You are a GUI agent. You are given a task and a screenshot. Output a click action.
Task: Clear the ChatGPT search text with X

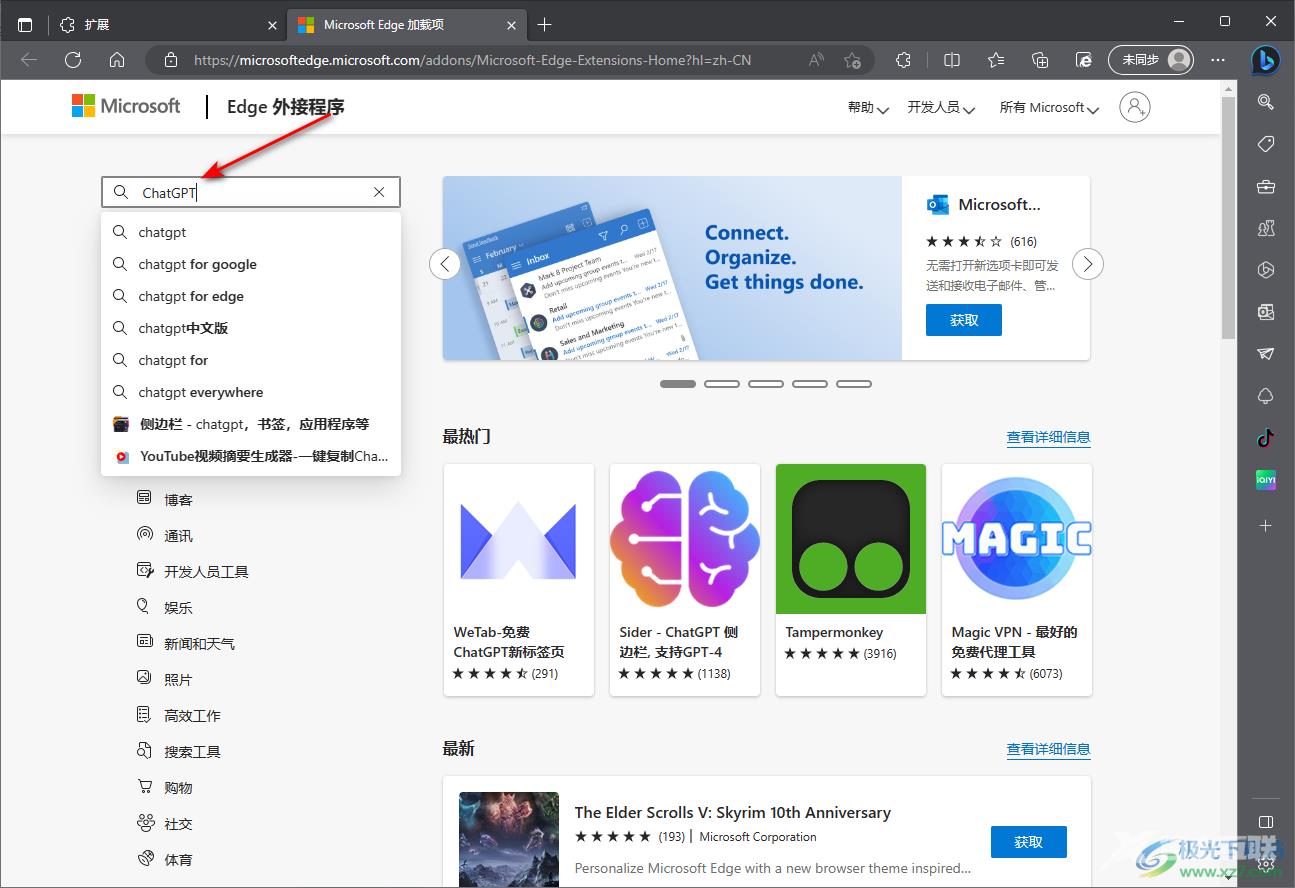pos(379,192)
